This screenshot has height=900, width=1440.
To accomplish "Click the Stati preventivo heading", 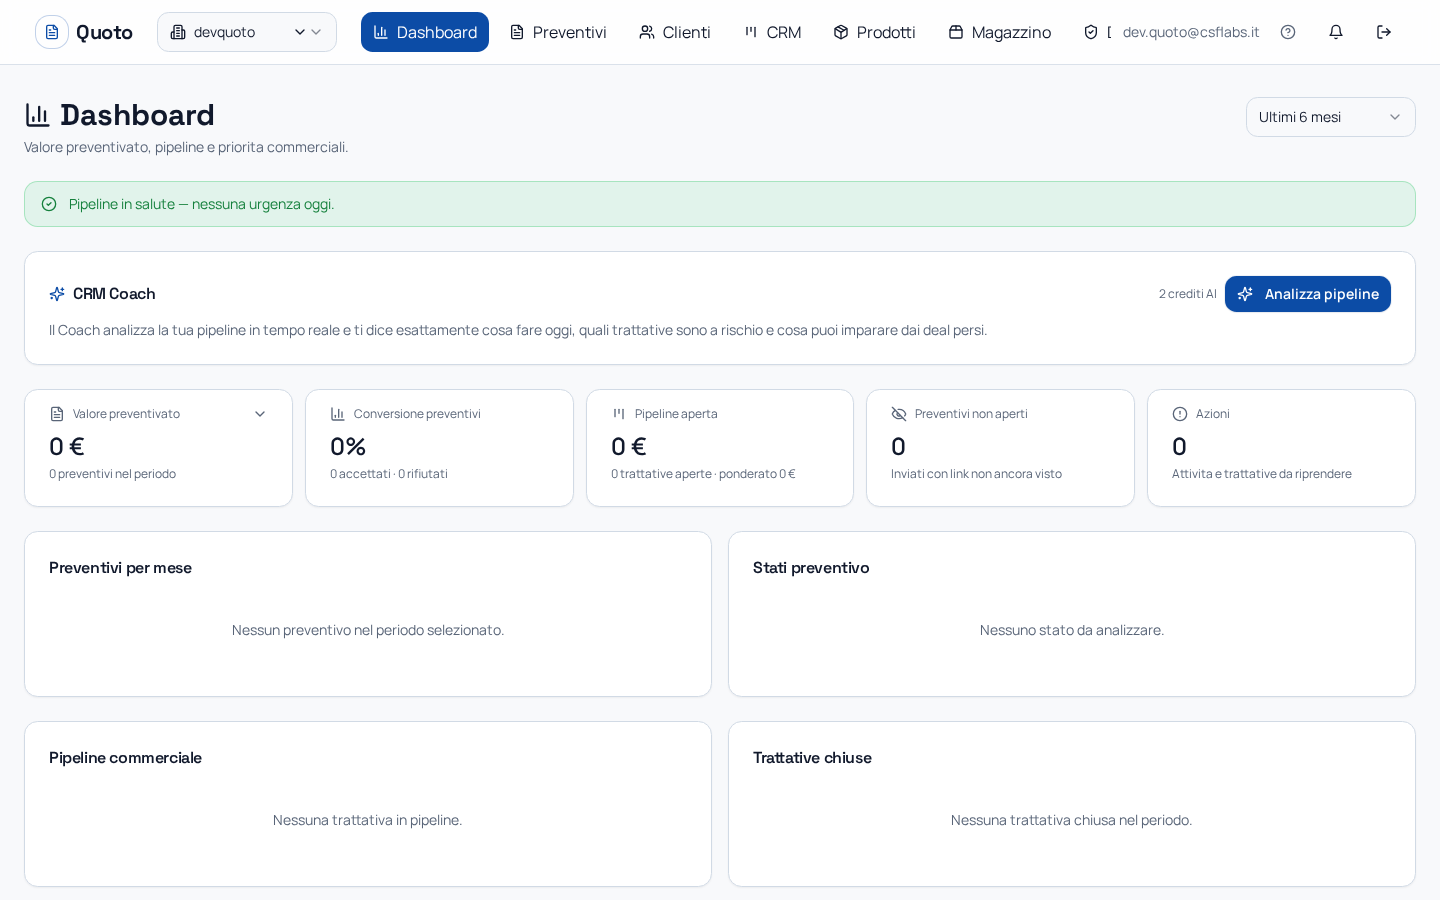I will [x=811, y=568].
